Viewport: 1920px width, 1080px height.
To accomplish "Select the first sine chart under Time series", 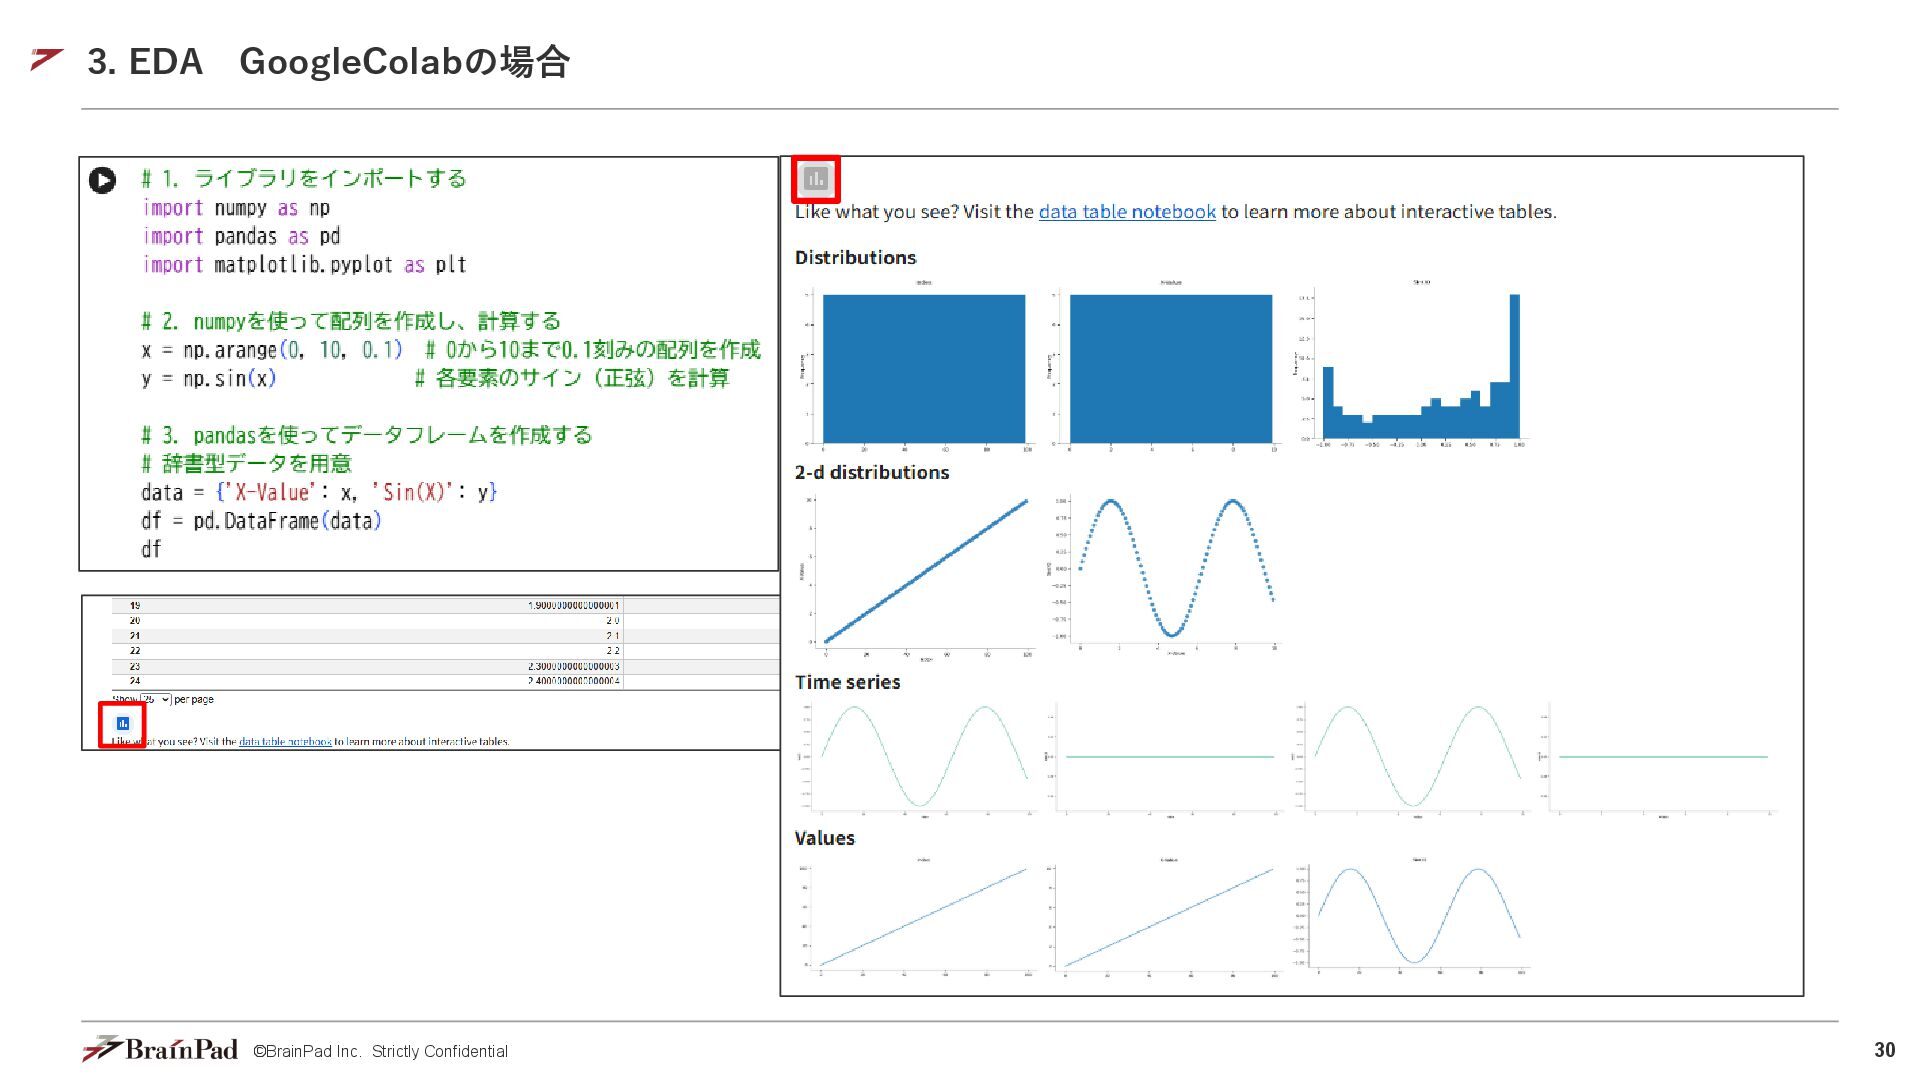I will [x=922, y=757].
